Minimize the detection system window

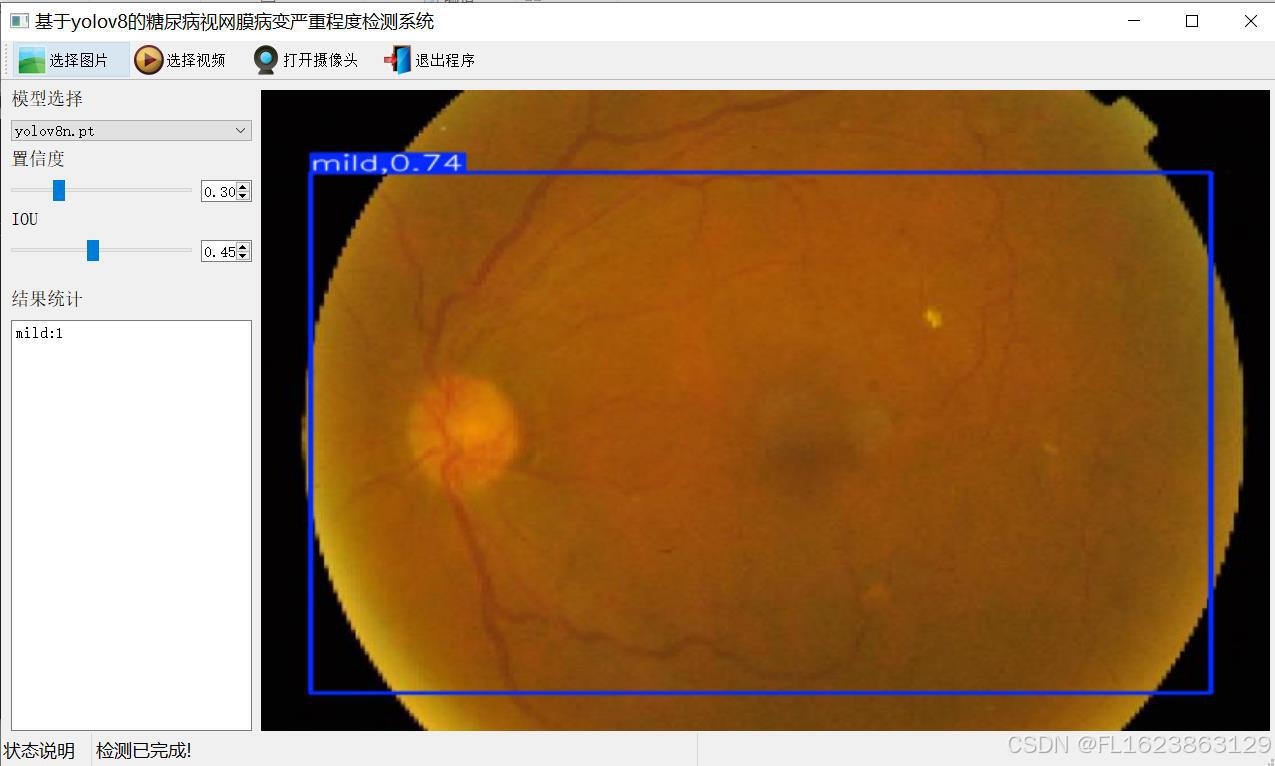[1133, 21]
